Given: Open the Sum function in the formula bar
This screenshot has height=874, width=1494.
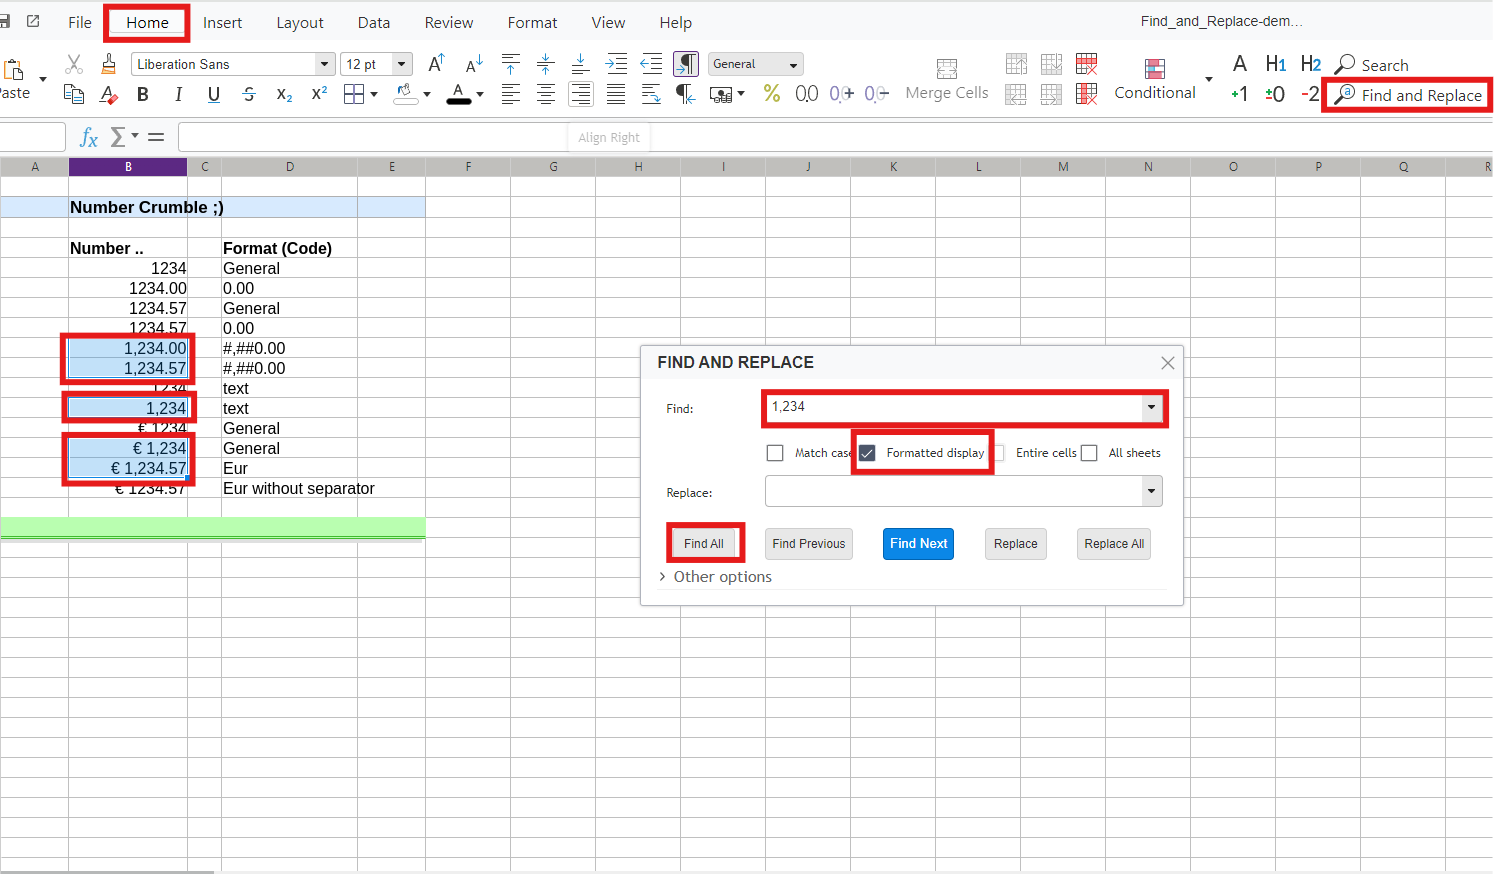Looking at the screenshot, I should click(118, 137).
